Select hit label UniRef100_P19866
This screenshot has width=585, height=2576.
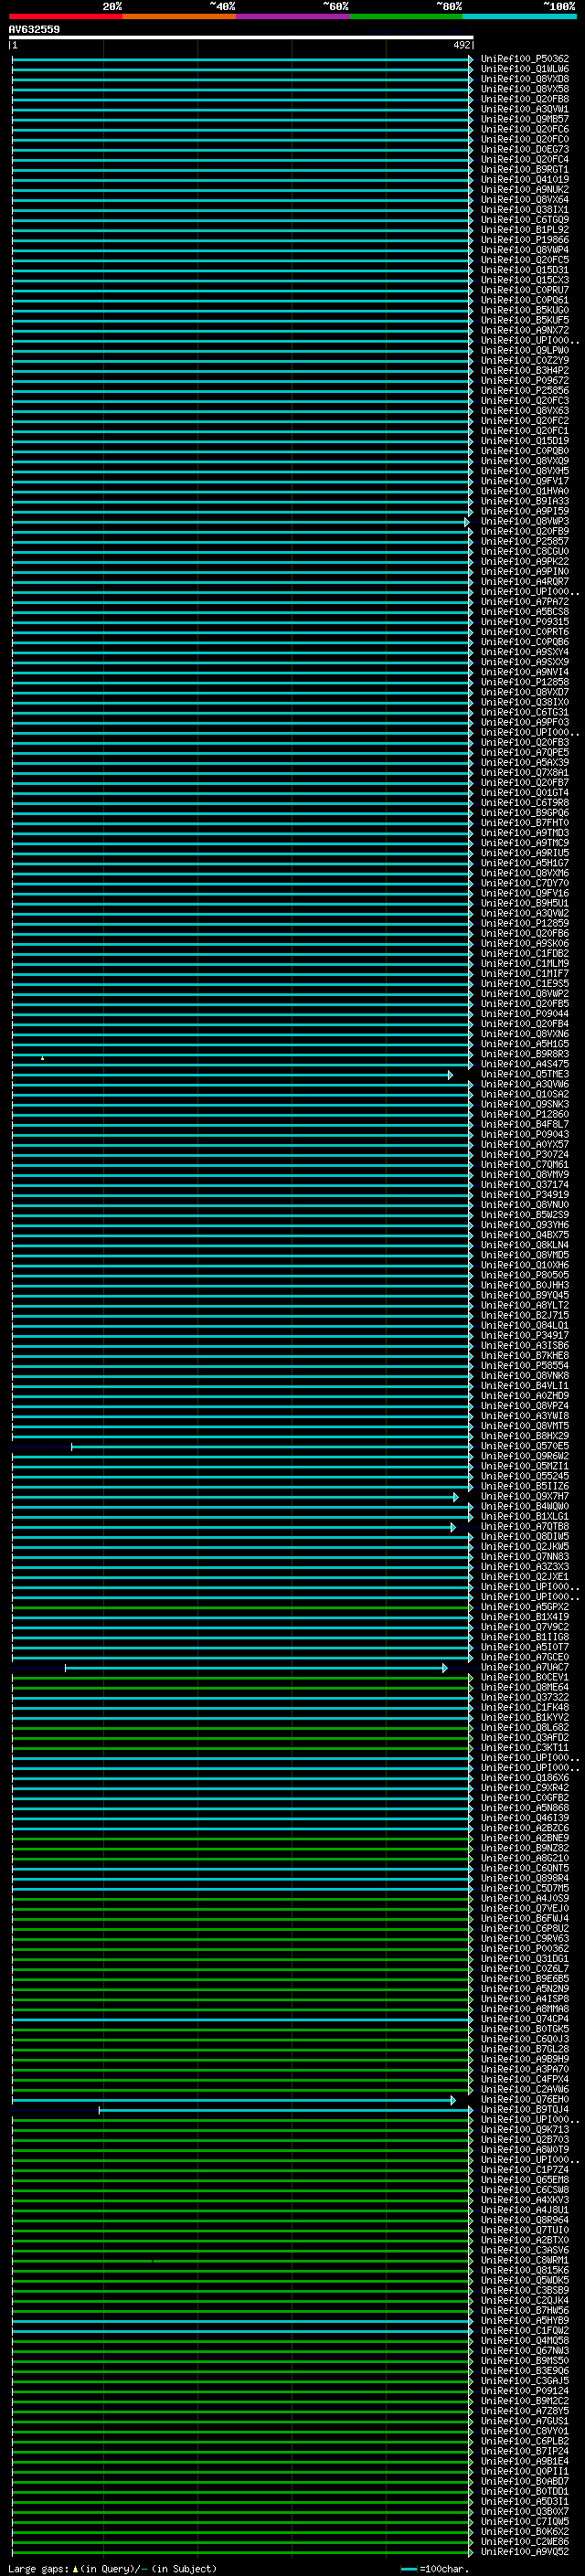pos(525,240)
